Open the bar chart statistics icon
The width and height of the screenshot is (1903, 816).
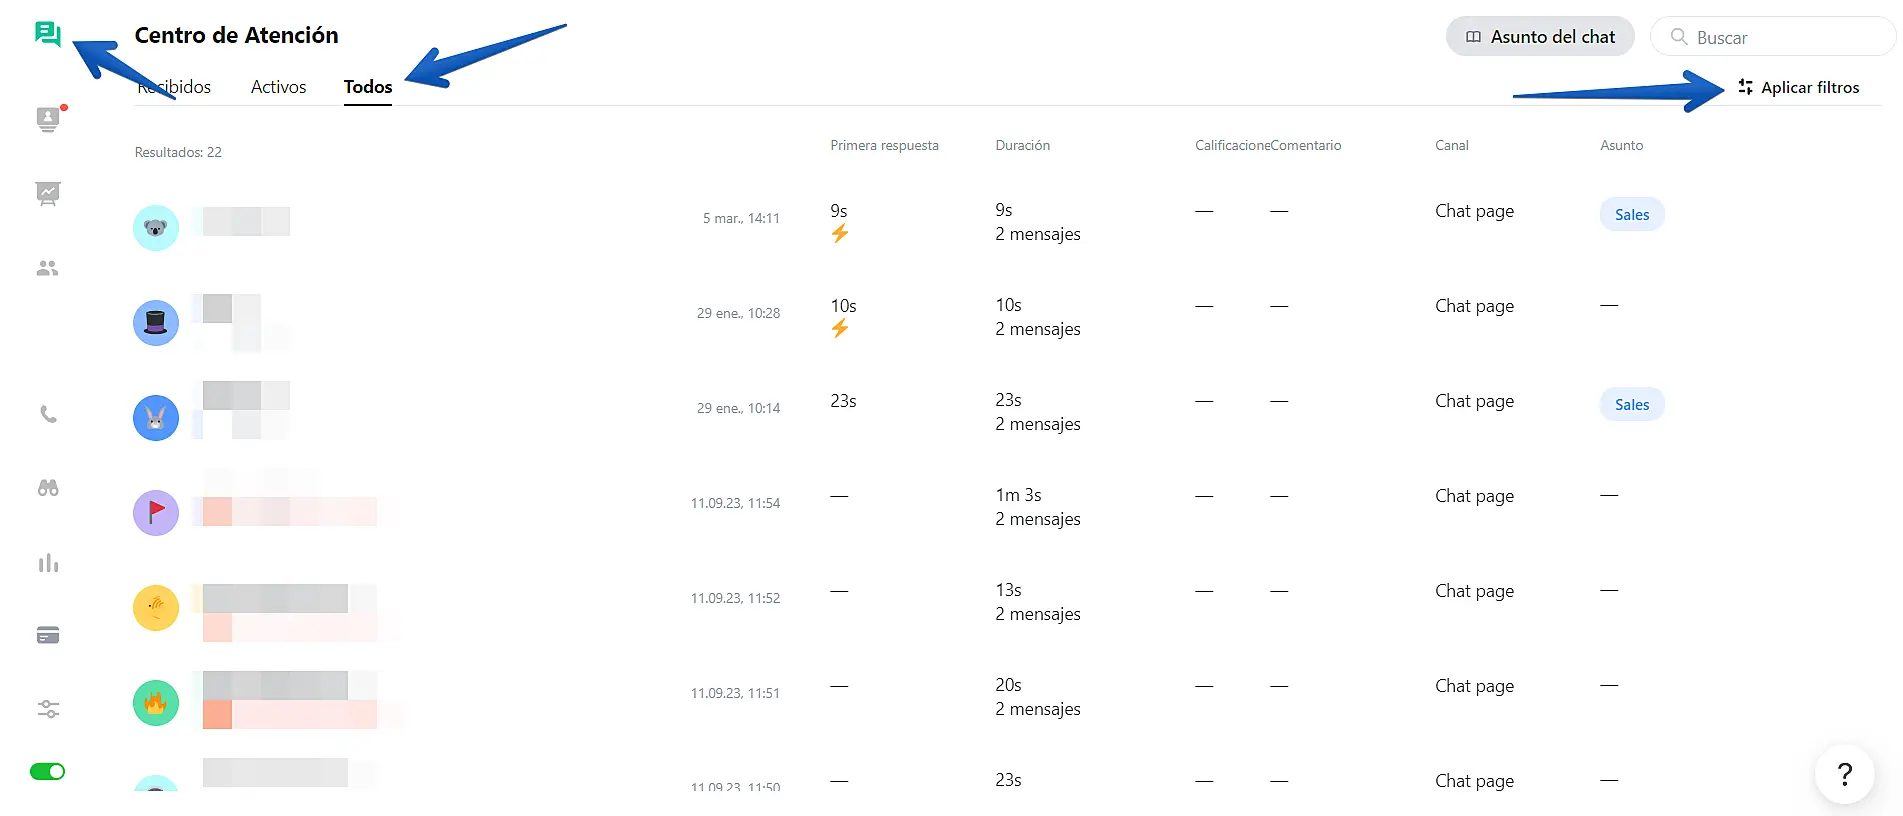click(x=48, y=563)
